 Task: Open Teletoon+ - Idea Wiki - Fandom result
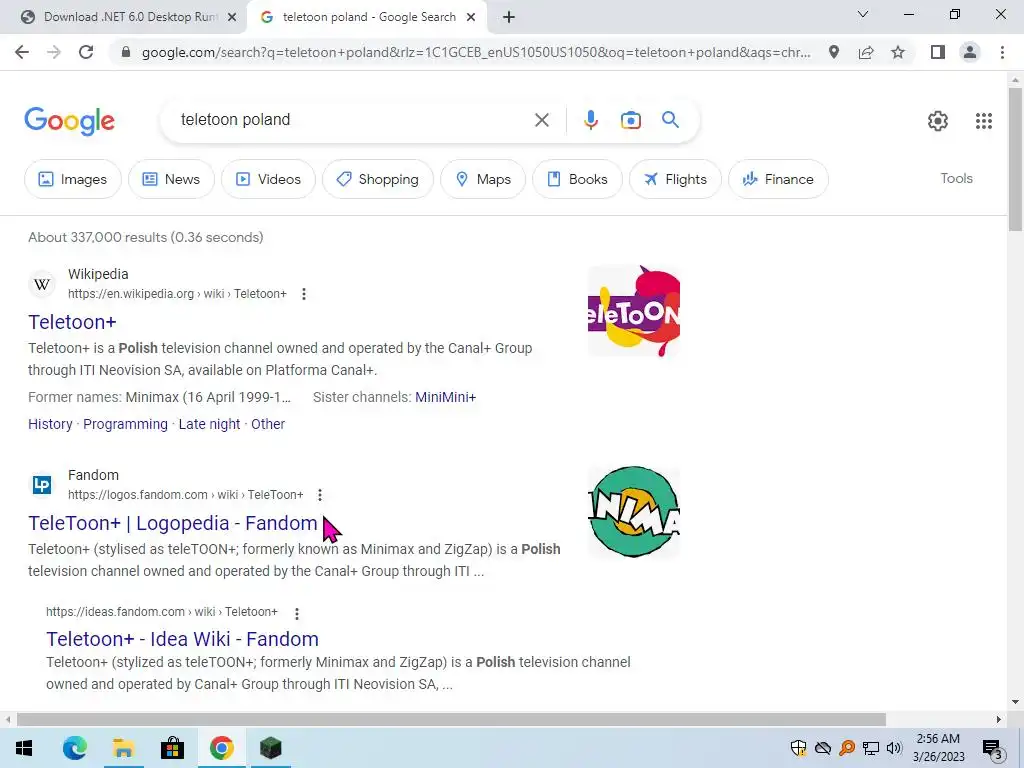[182, 639]
